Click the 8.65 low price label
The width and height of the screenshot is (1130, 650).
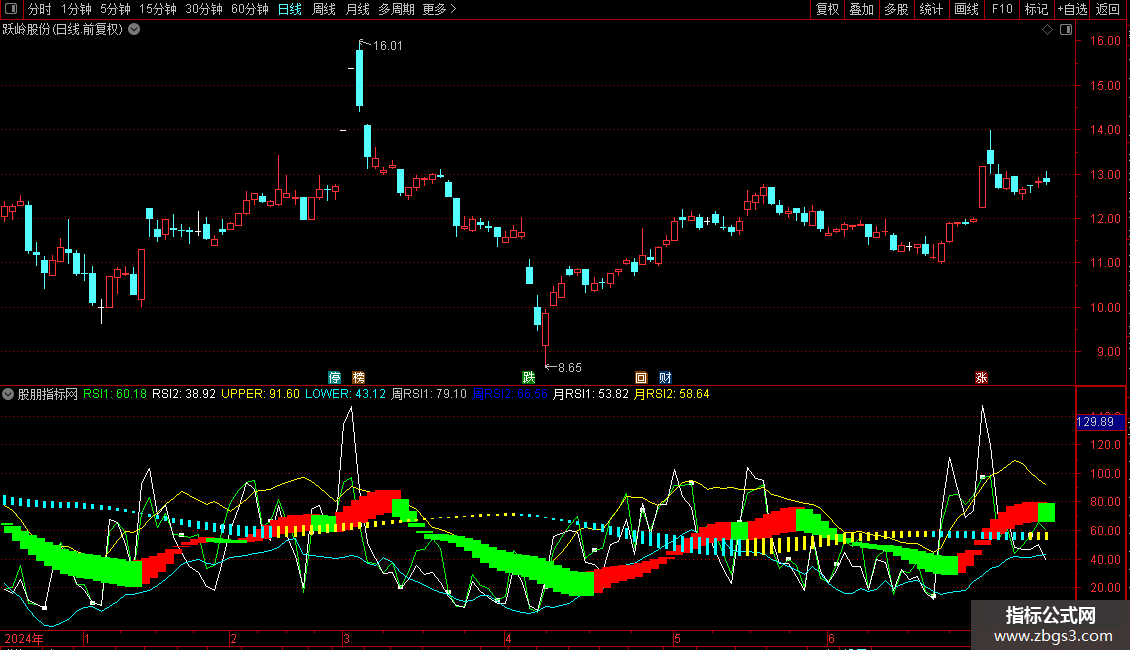point(569,368)
